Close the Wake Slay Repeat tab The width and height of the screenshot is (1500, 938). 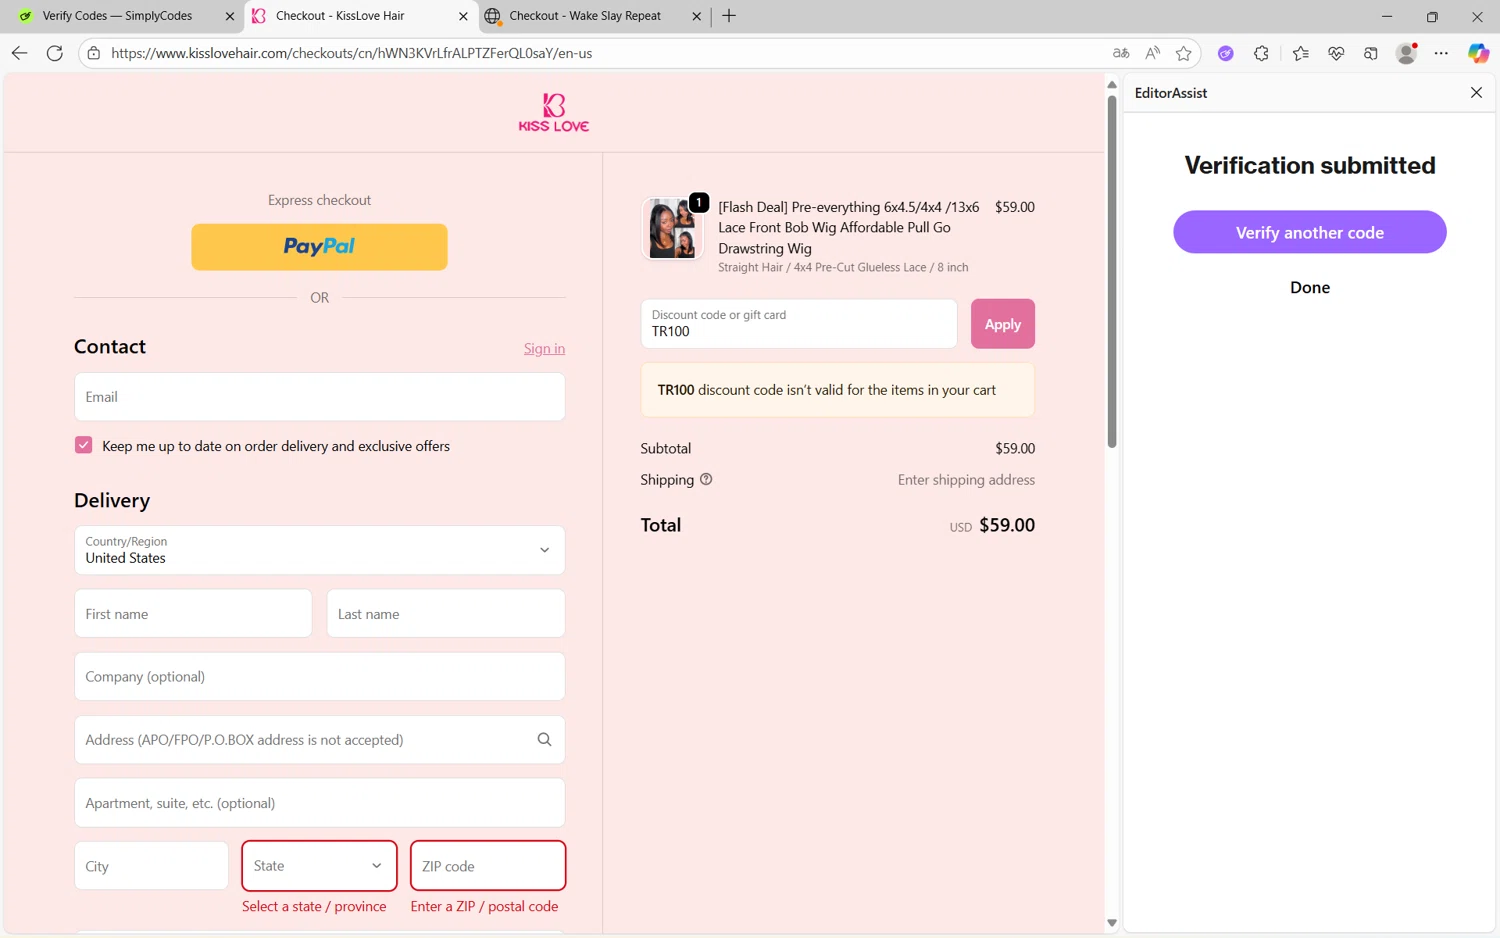pyautogui.click(x=697, y=16)
